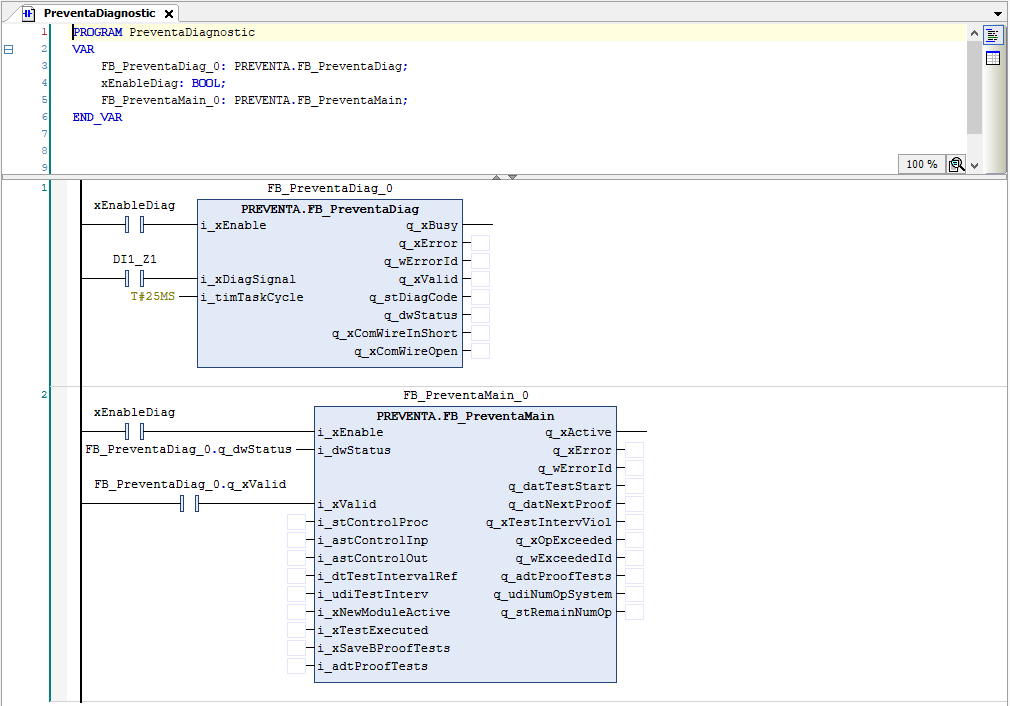
Task: Close the PreventaDiagnostic tab
Action: [169, 14]
